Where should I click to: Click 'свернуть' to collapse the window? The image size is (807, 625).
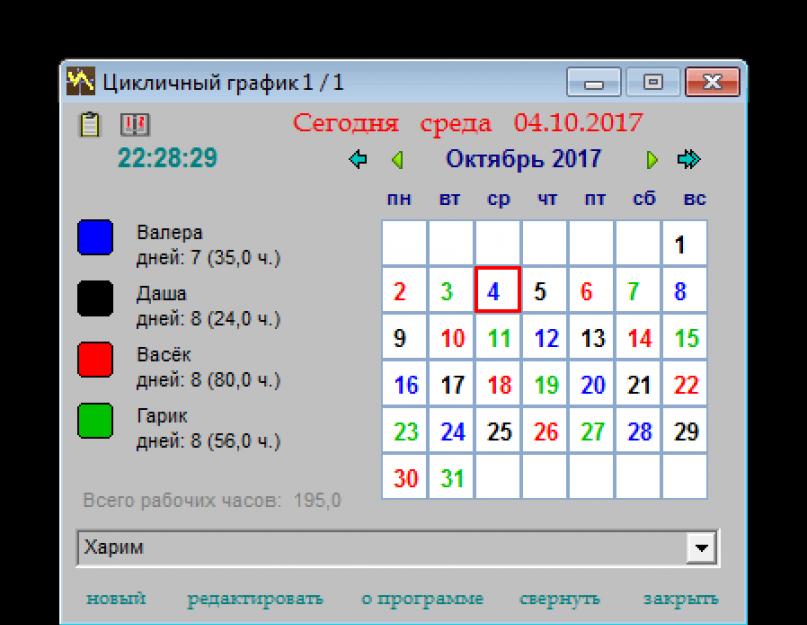(559, 599)
